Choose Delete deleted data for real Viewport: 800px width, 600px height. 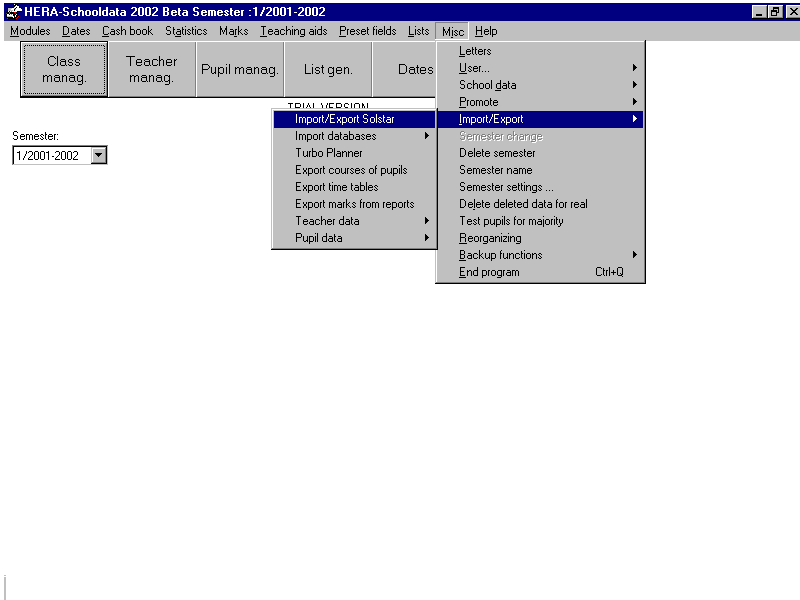(540, 204)
